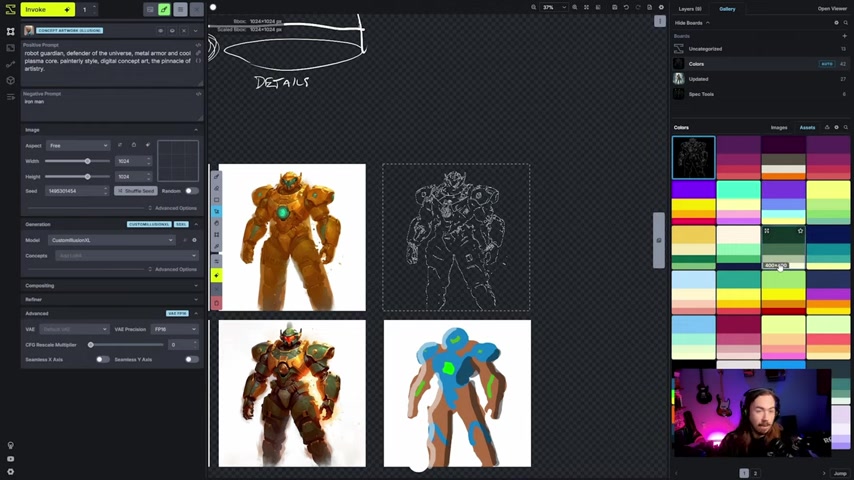This screenshot has width=854, height=480.
Task: Save canvas to gallery icon
Action: coord(614,8)
